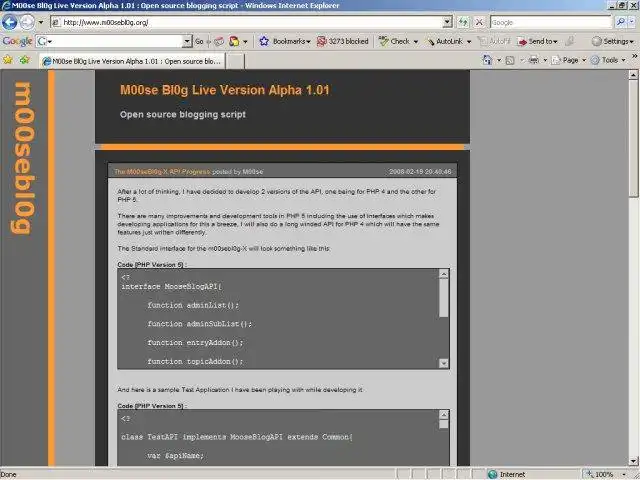Click the Google logo on the toolbar
Viewport: 640px width, 480px height.
17,41
